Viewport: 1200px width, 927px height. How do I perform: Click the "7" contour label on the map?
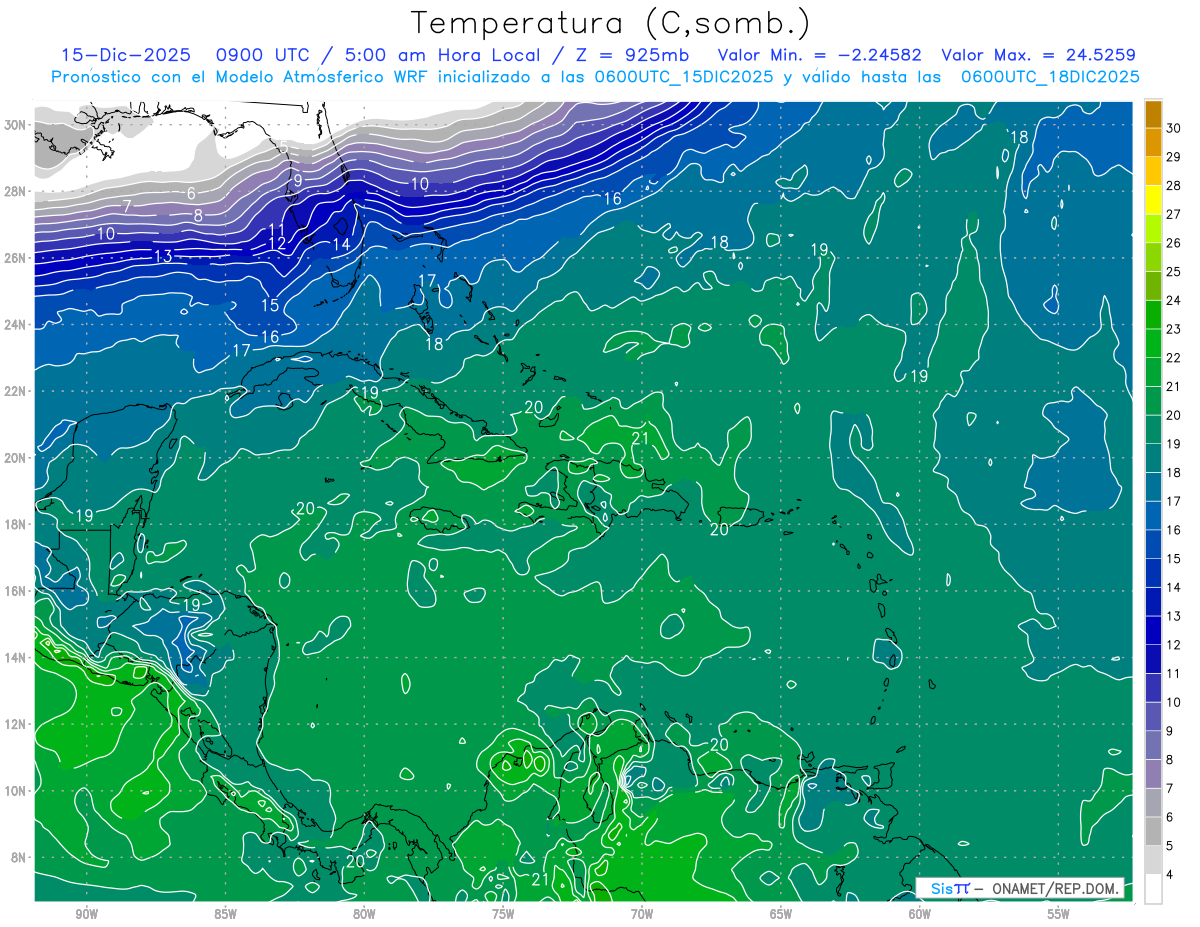pyautogui.click(x=127, y=207)
